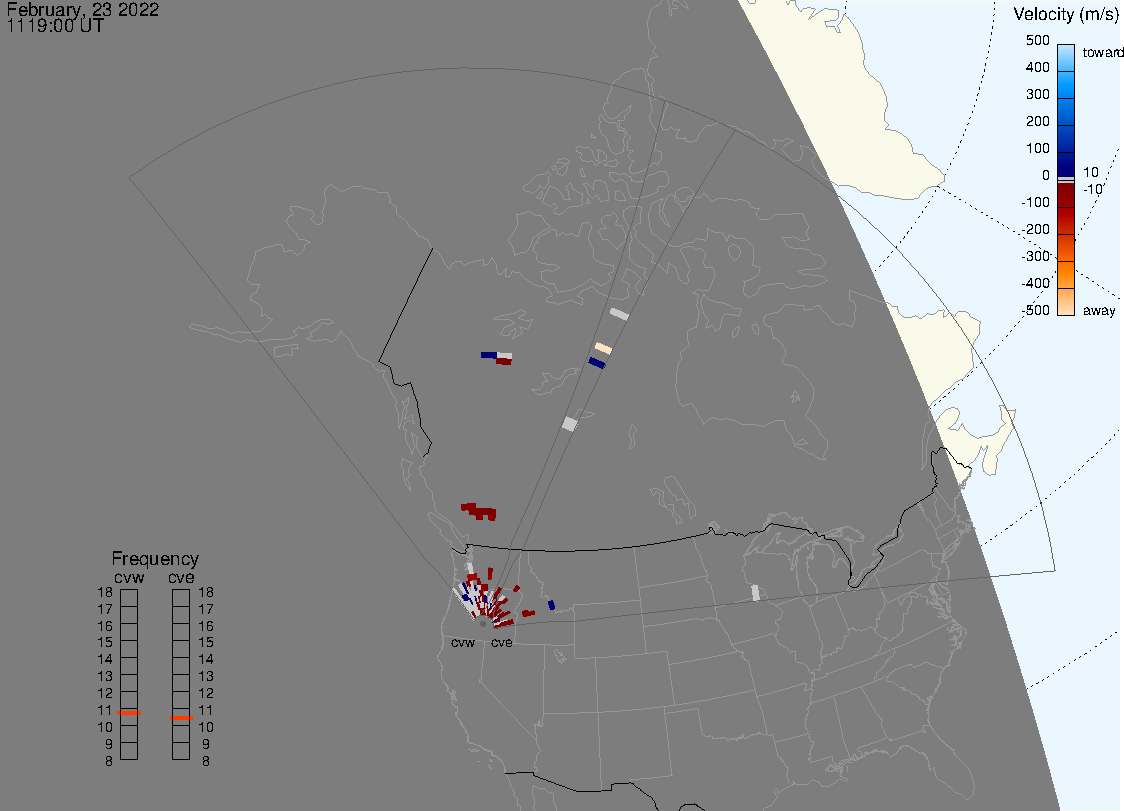Viewport: 1124px width, 811px height.
Task: Select the dark navy swatch between 100 and 0
Action: [1066, 164]
